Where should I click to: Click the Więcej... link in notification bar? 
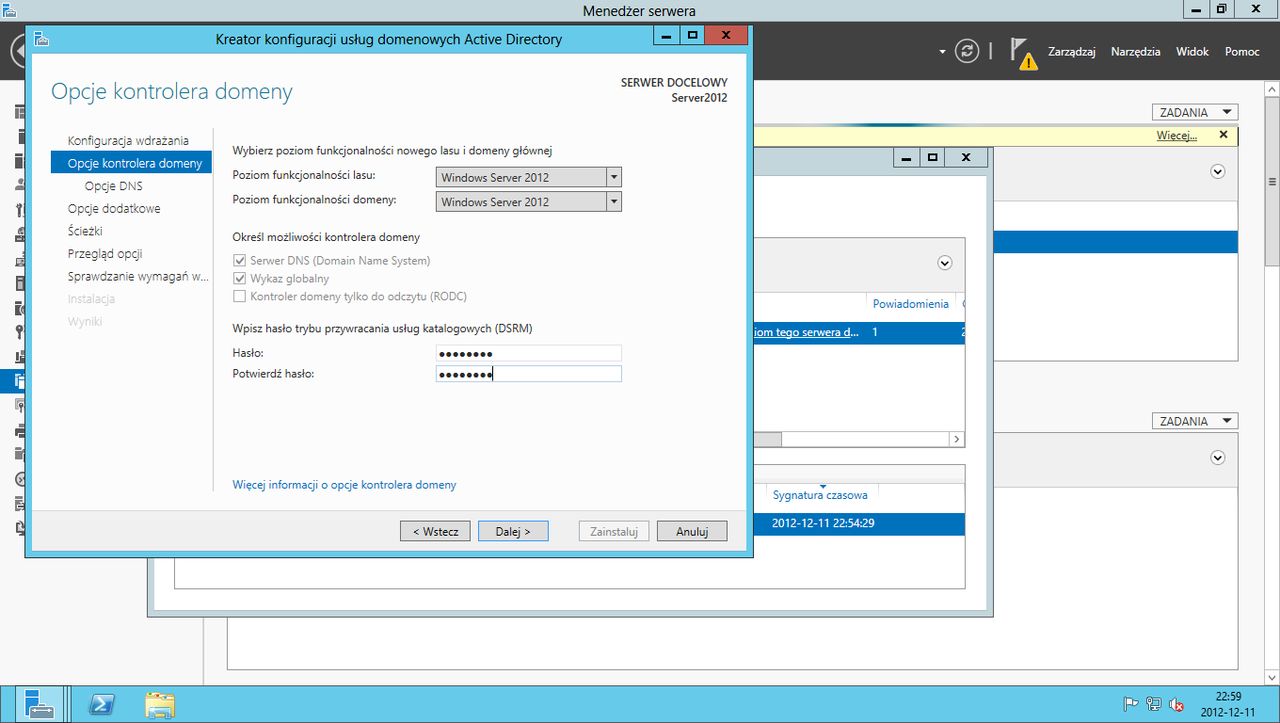point(1177,136)
